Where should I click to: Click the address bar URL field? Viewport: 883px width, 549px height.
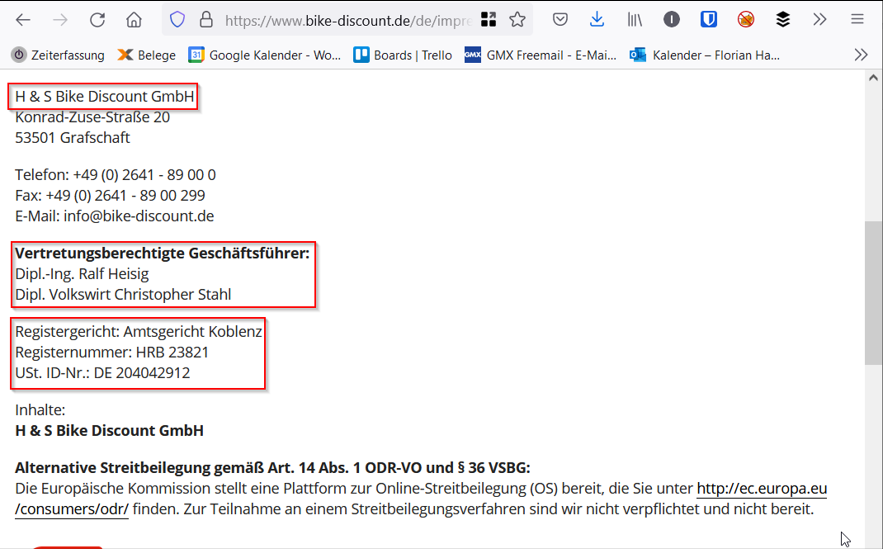point(347,21)
